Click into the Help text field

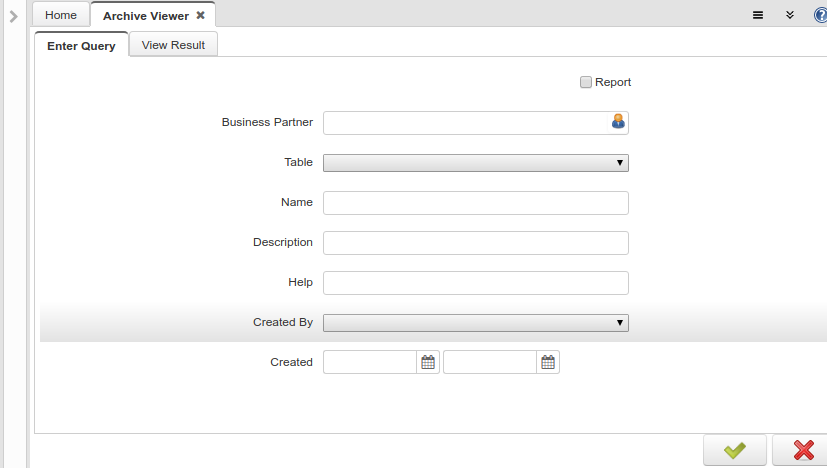coord(476,283)
